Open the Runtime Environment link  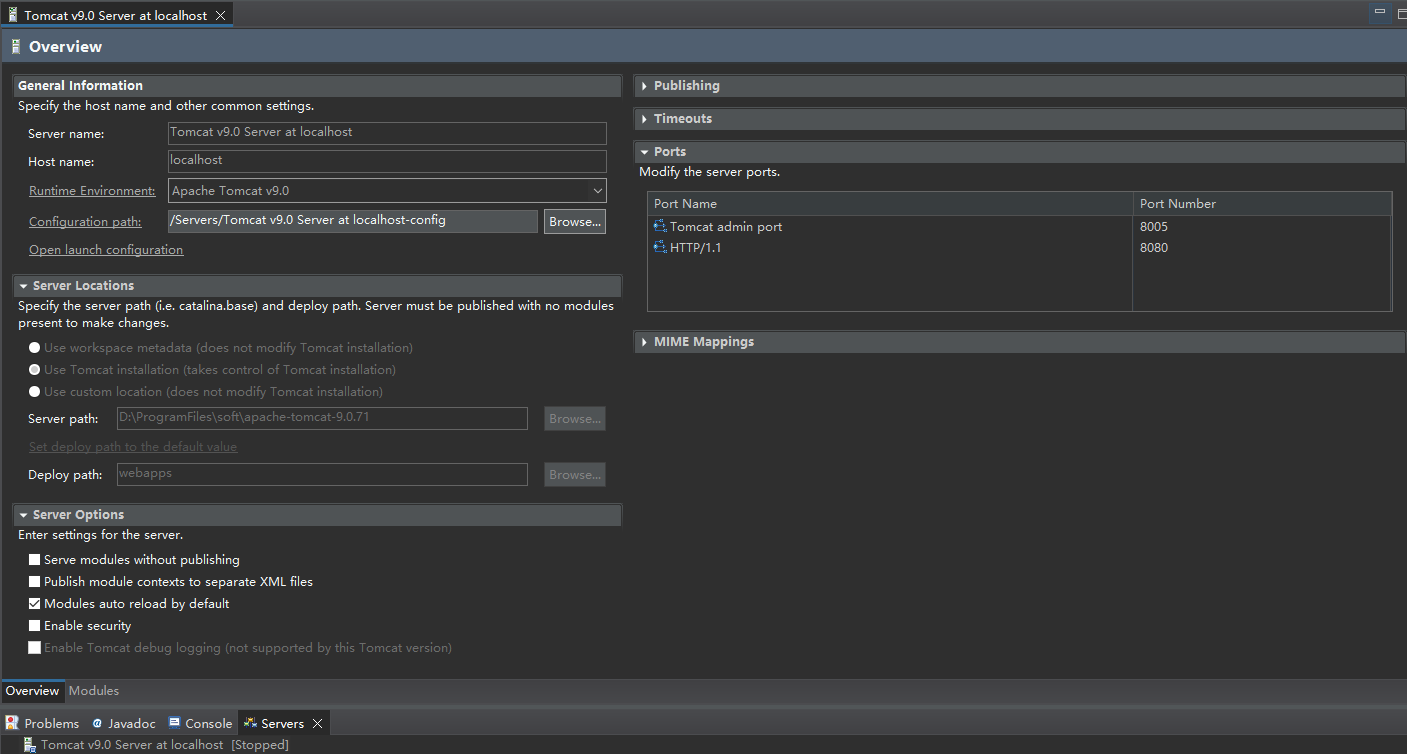tap(92, 191)
